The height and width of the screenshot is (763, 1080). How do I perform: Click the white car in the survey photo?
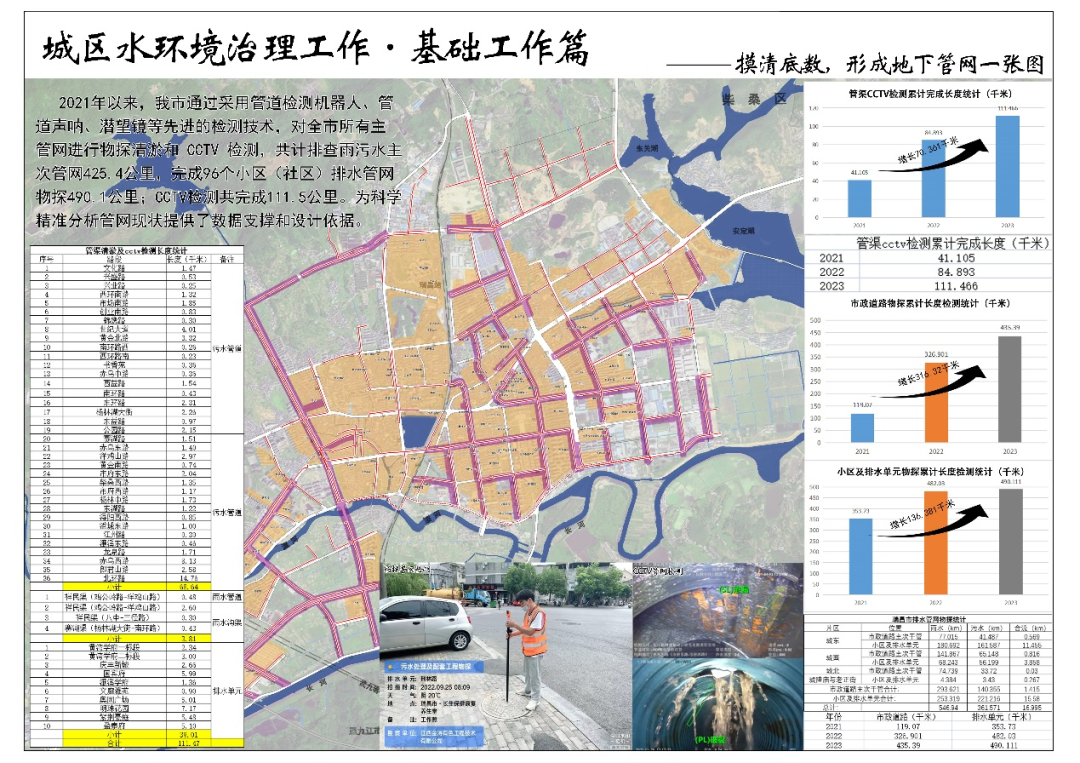point(426,625)
